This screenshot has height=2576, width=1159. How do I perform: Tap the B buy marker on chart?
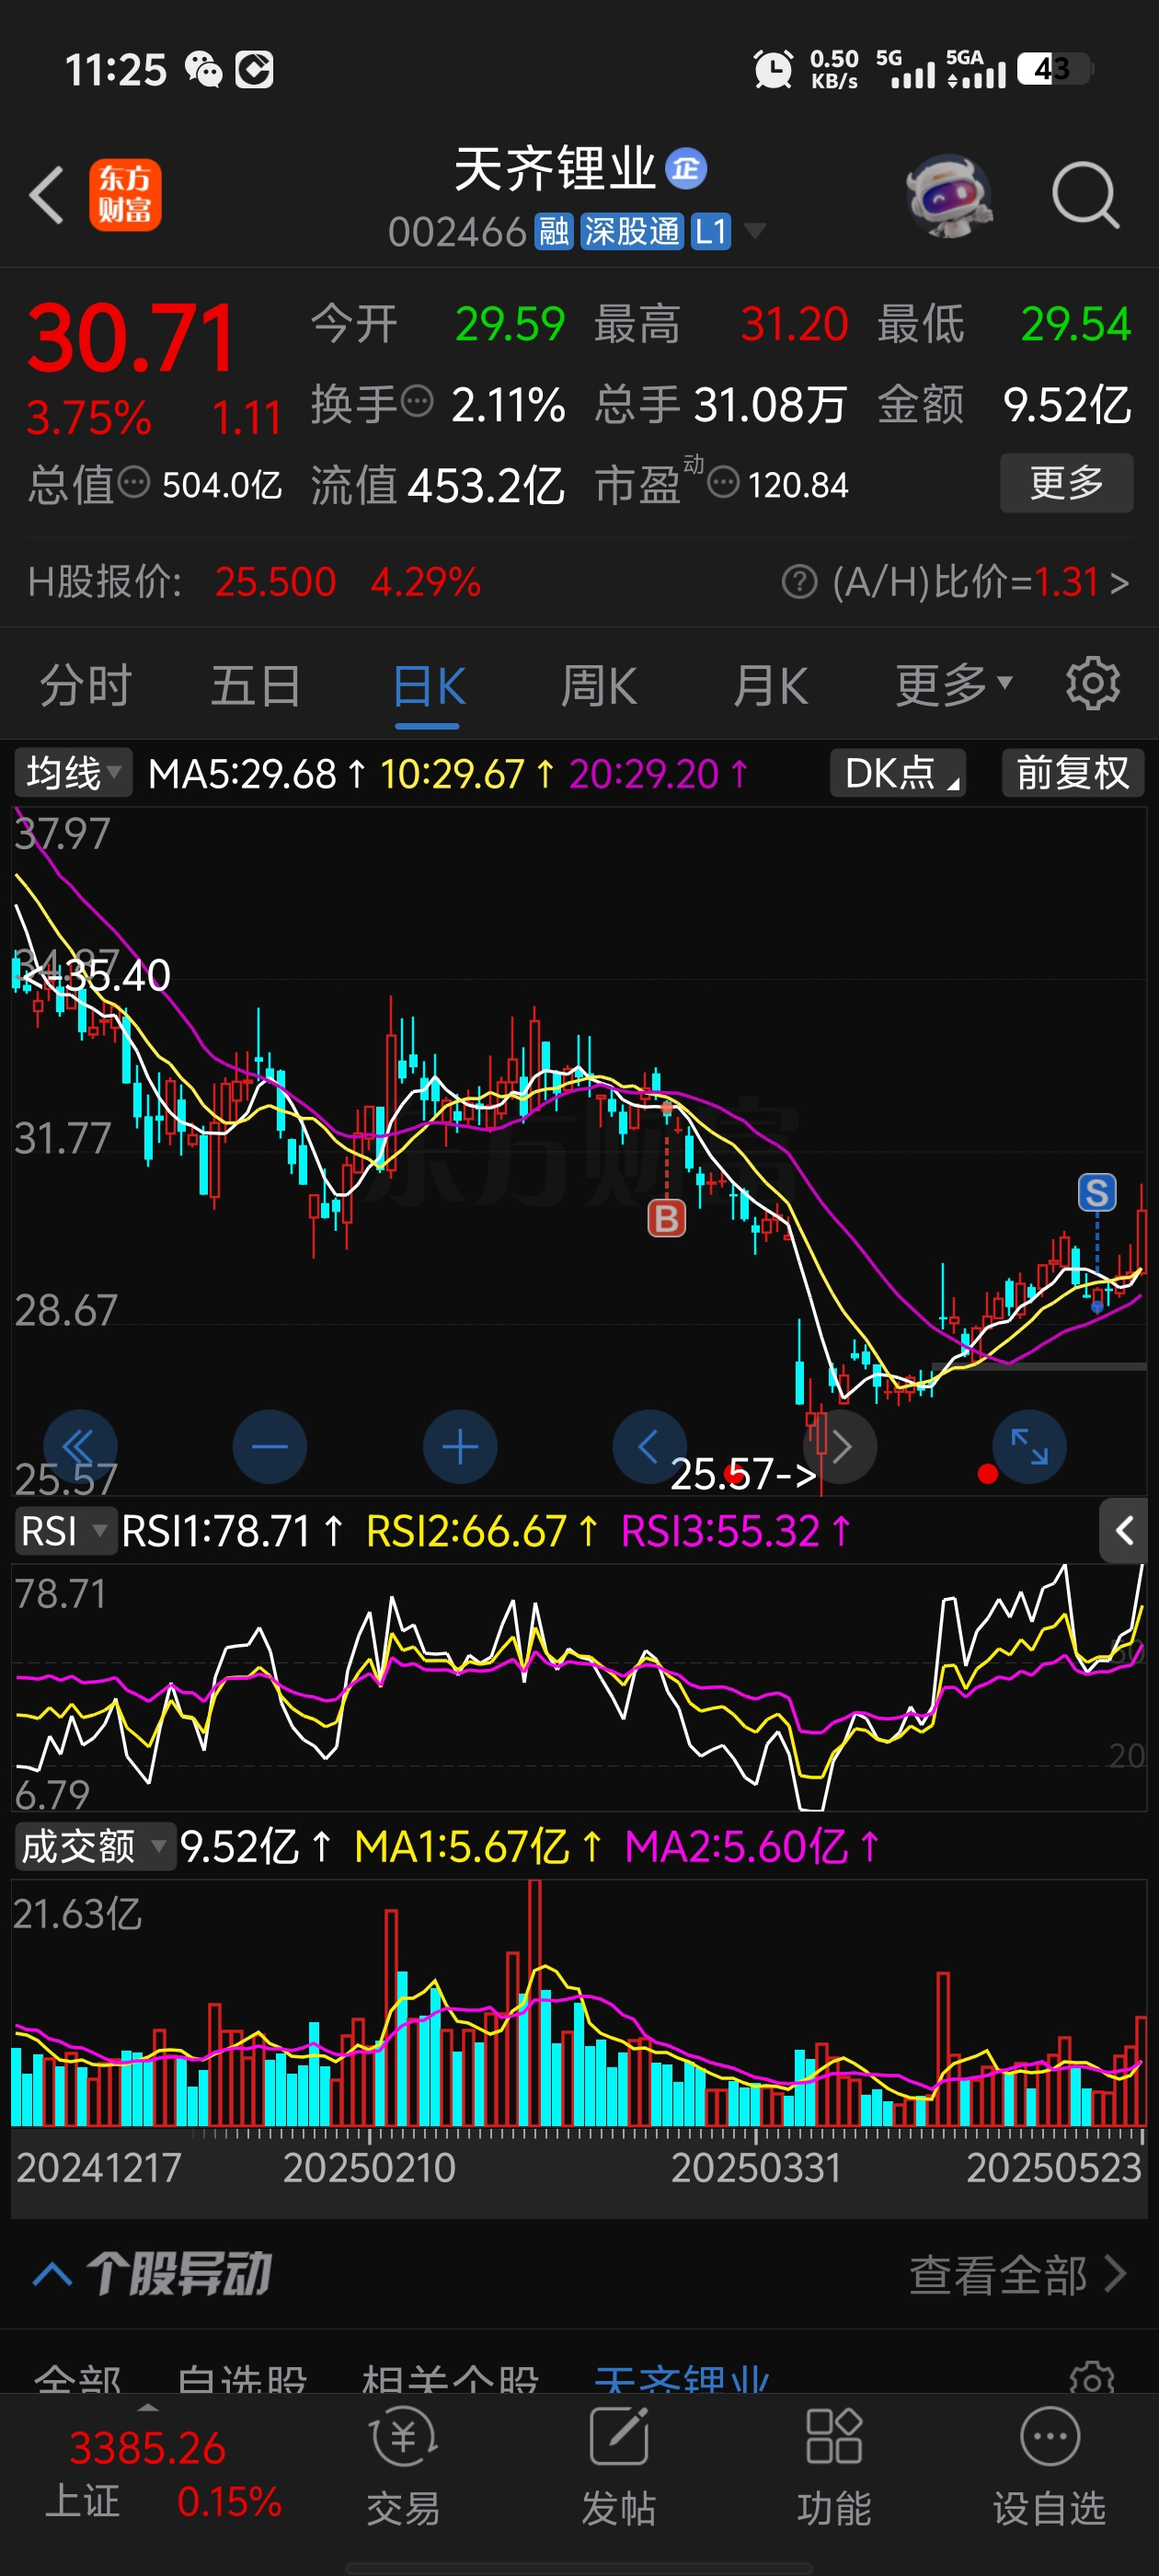tap(667, 1218)
